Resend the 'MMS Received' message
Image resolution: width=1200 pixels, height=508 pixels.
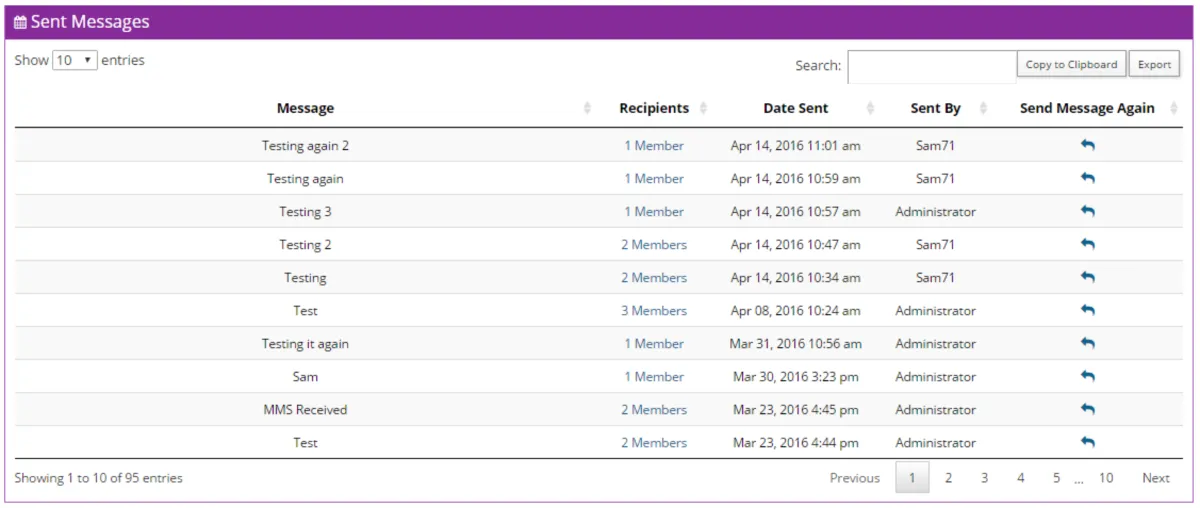[1087, 409]
